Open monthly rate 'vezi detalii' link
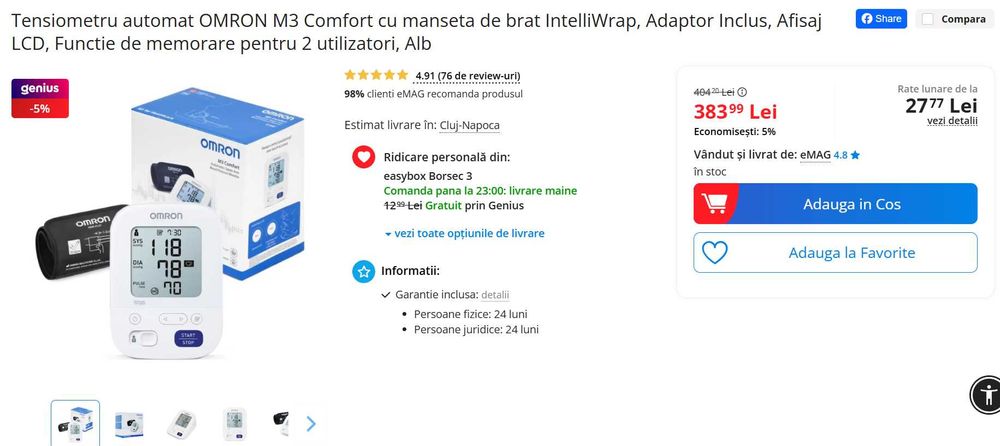Viewport: 1000px width, 446px height. [952, 121]
